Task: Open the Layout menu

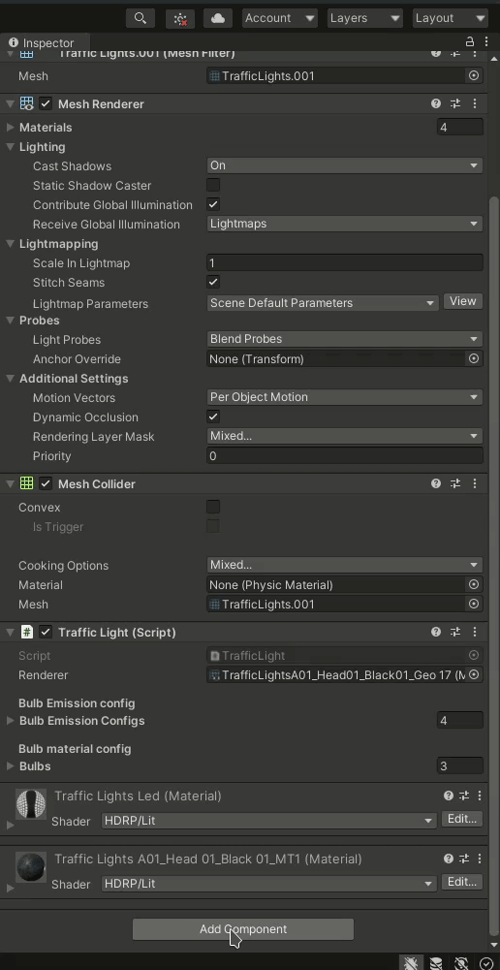Action: click(450, 18)
